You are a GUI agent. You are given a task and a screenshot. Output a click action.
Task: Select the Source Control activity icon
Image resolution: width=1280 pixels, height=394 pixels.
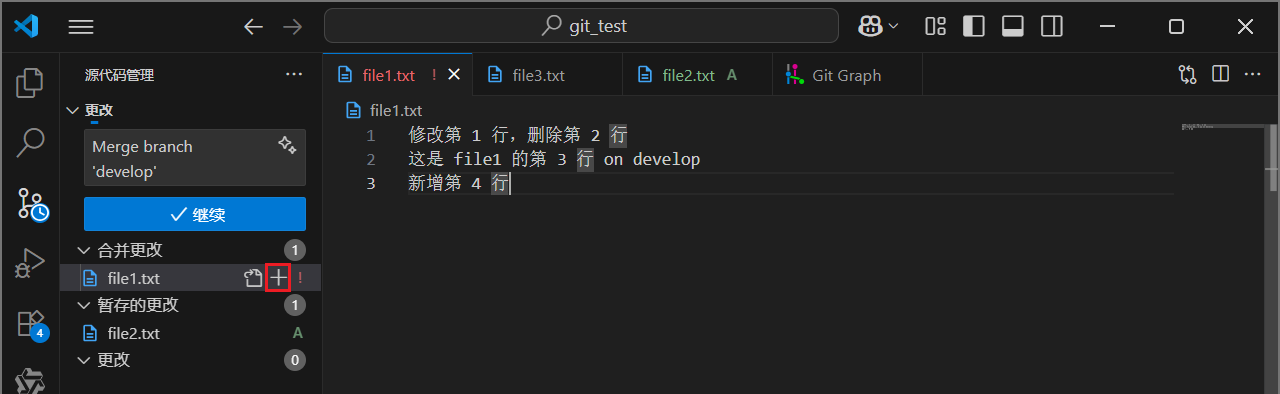coord(31,204)
